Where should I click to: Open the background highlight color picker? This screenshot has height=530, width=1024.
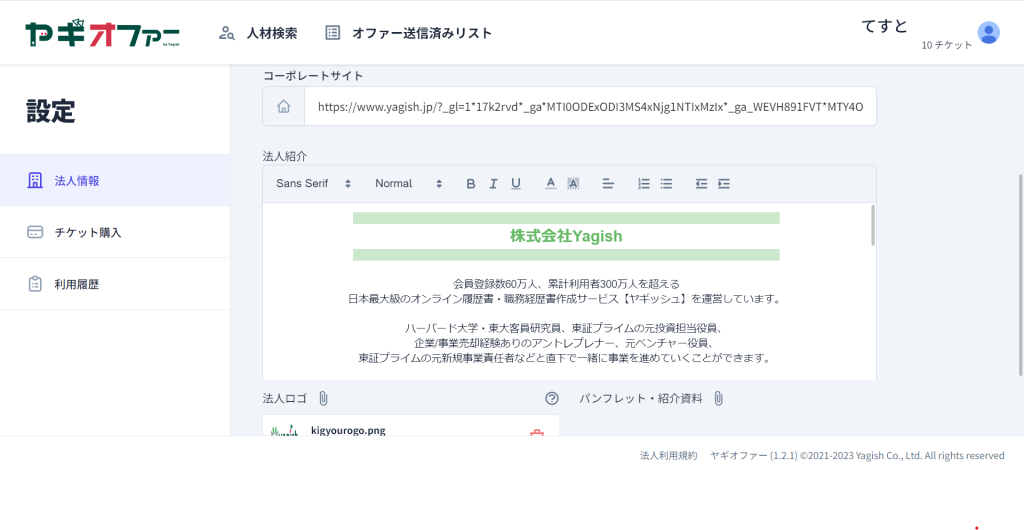[x=573, y=184]
